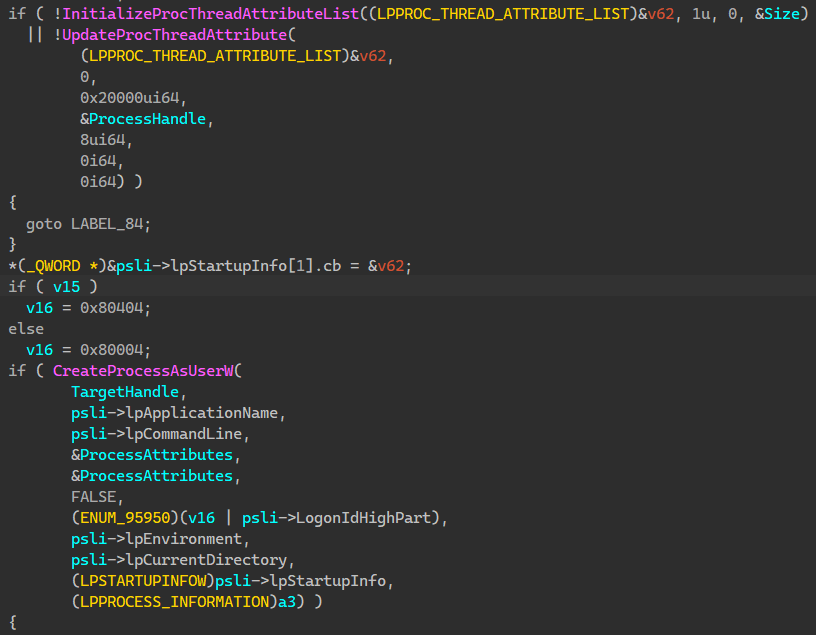Click v16 in the 0x80404 assignment line
This screenshot has height=635, width=816.
40,308
